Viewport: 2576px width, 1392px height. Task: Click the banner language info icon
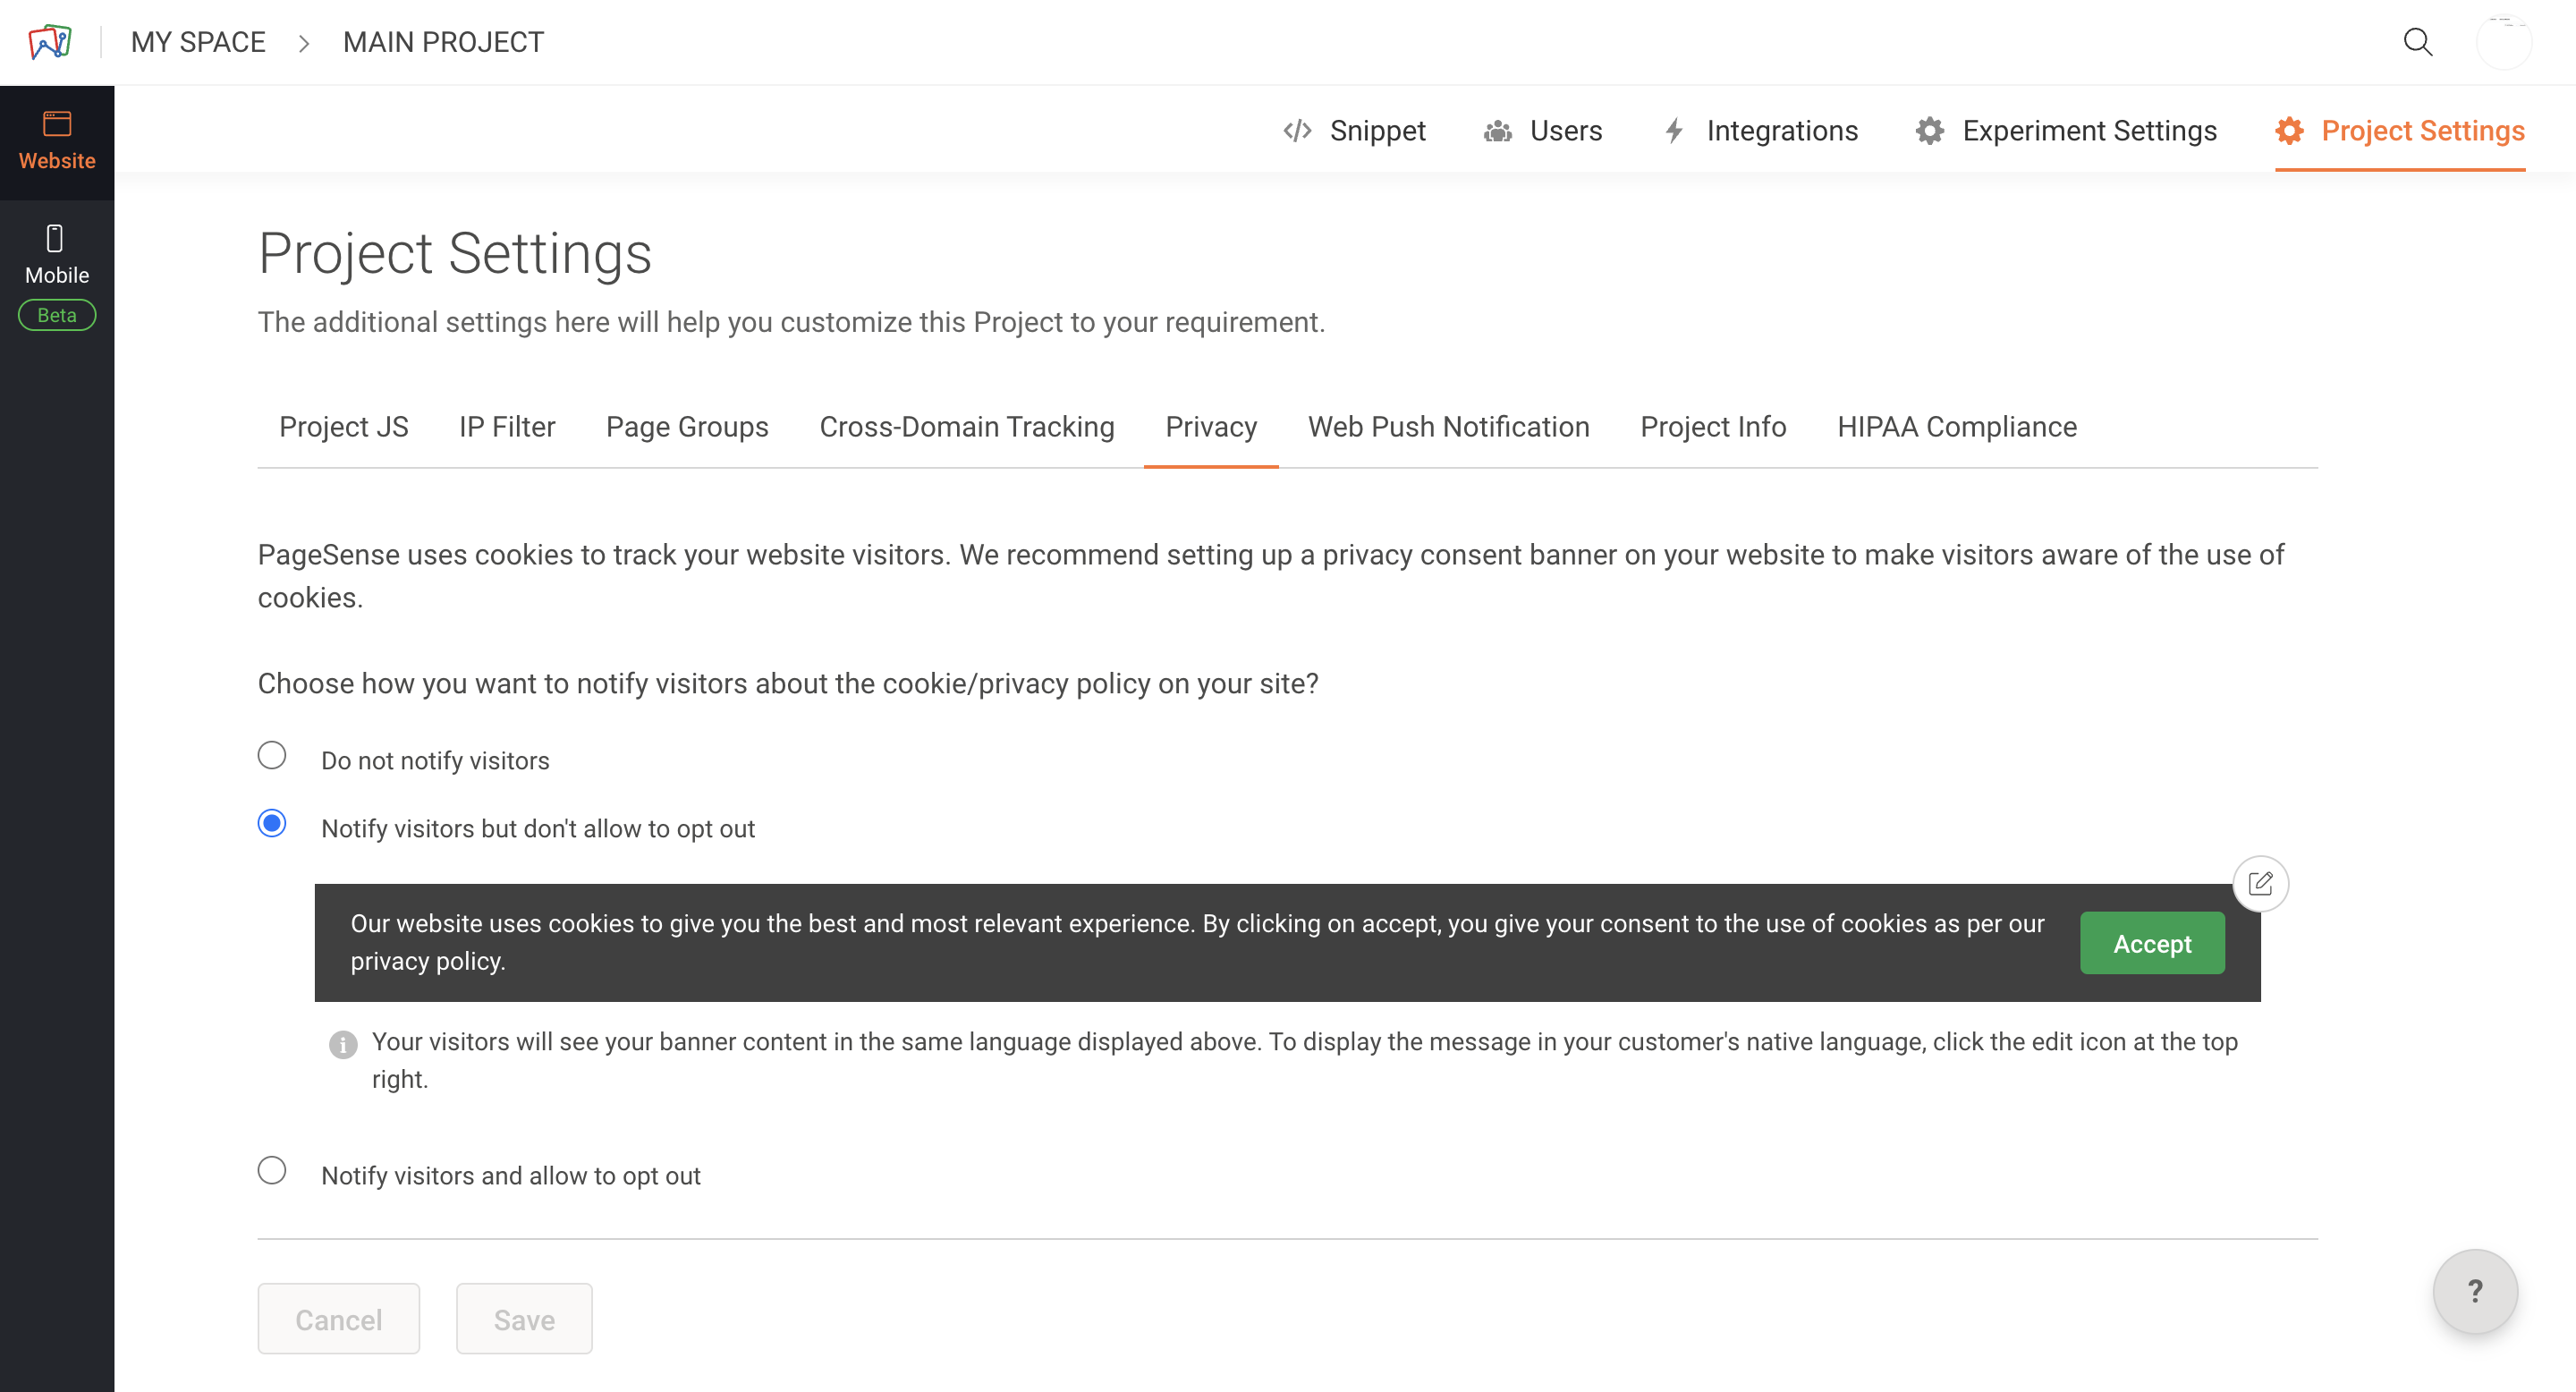343,1044
